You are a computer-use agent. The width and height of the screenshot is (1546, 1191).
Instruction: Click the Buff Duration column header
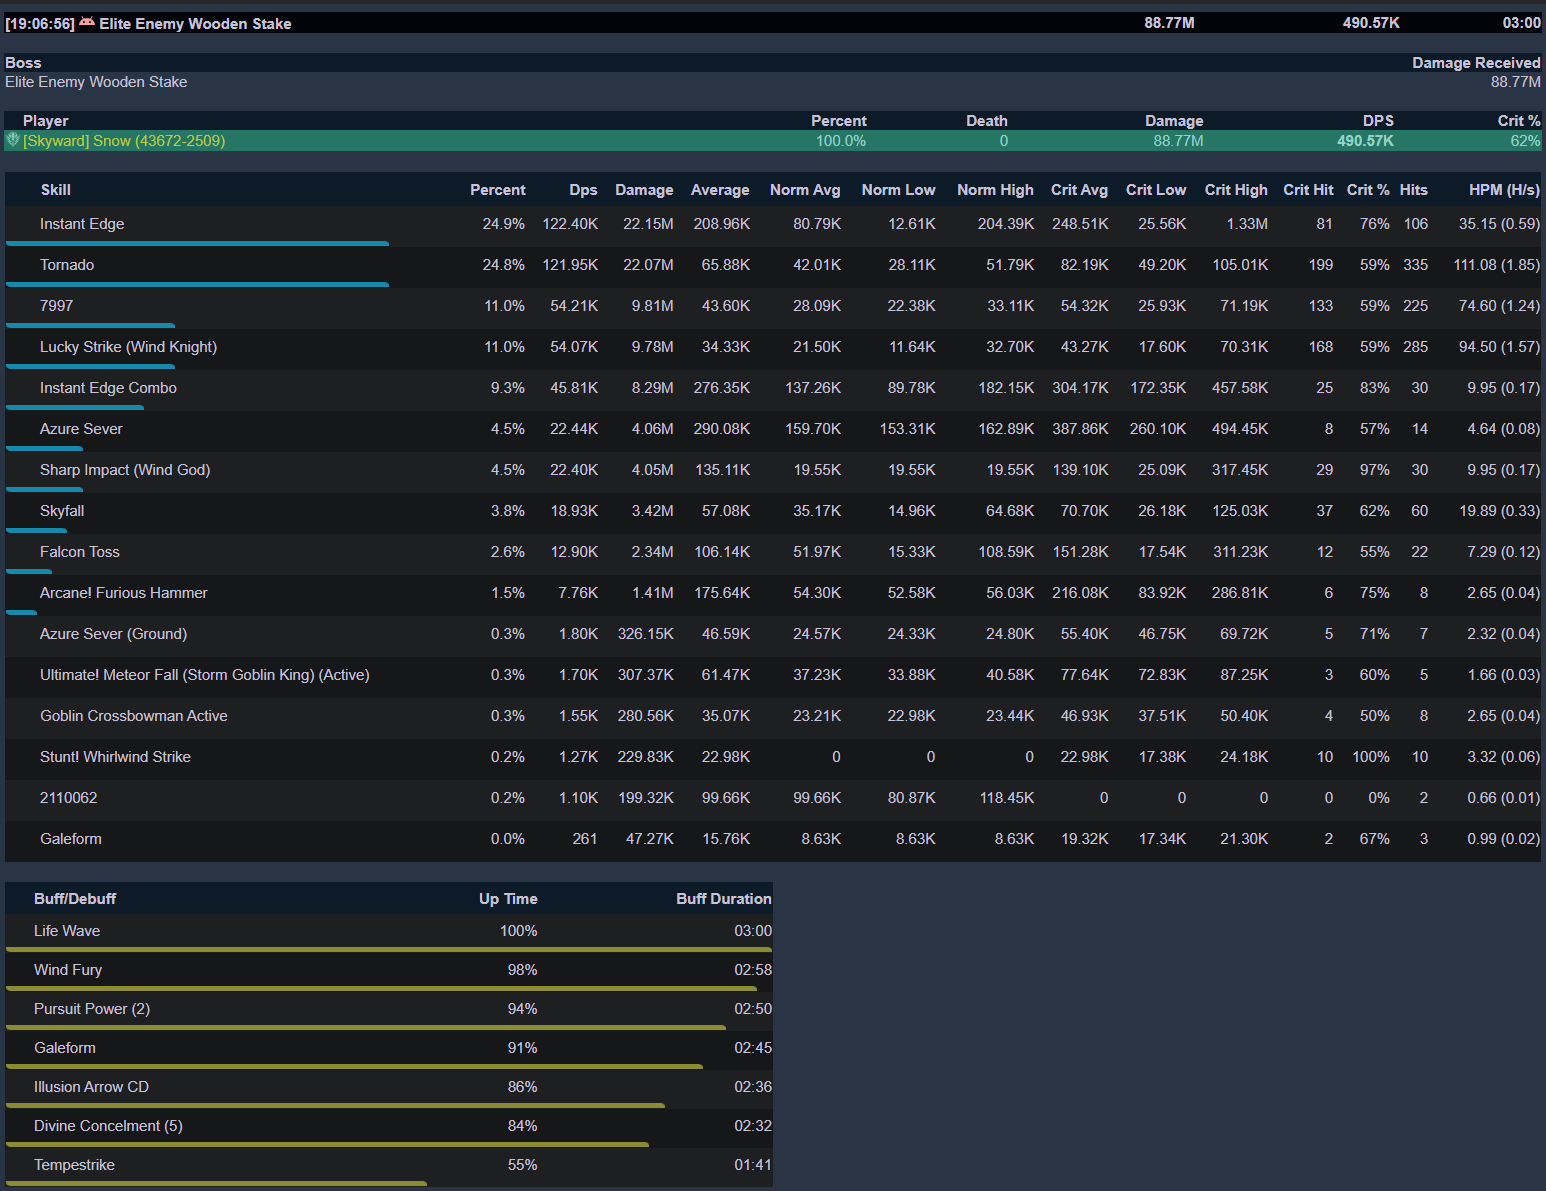tap(723, 899)
